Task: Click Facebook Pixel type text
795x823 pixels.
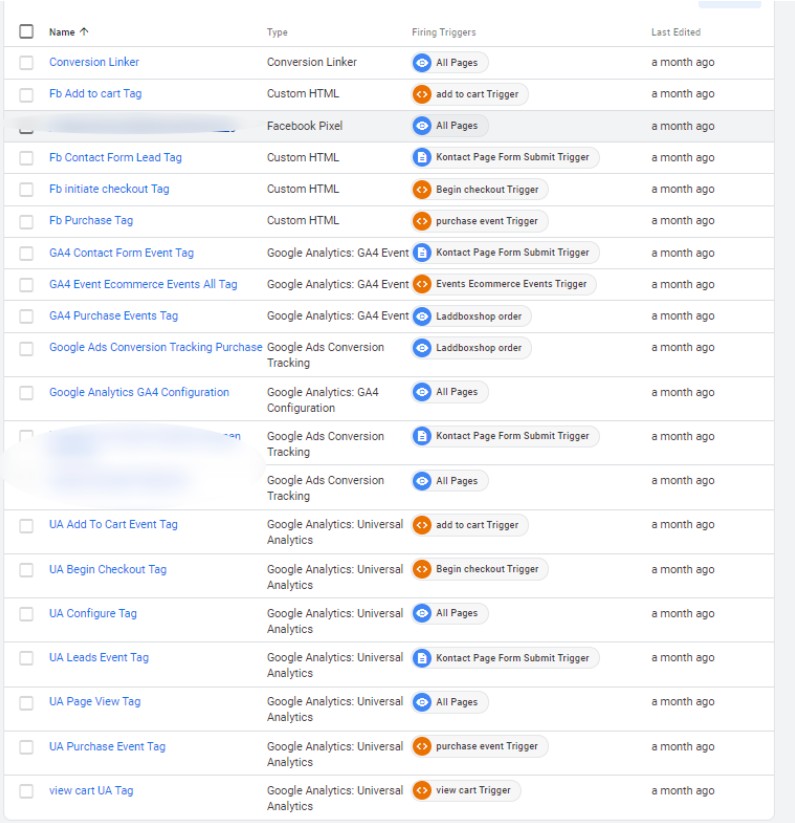Action: 304,125
